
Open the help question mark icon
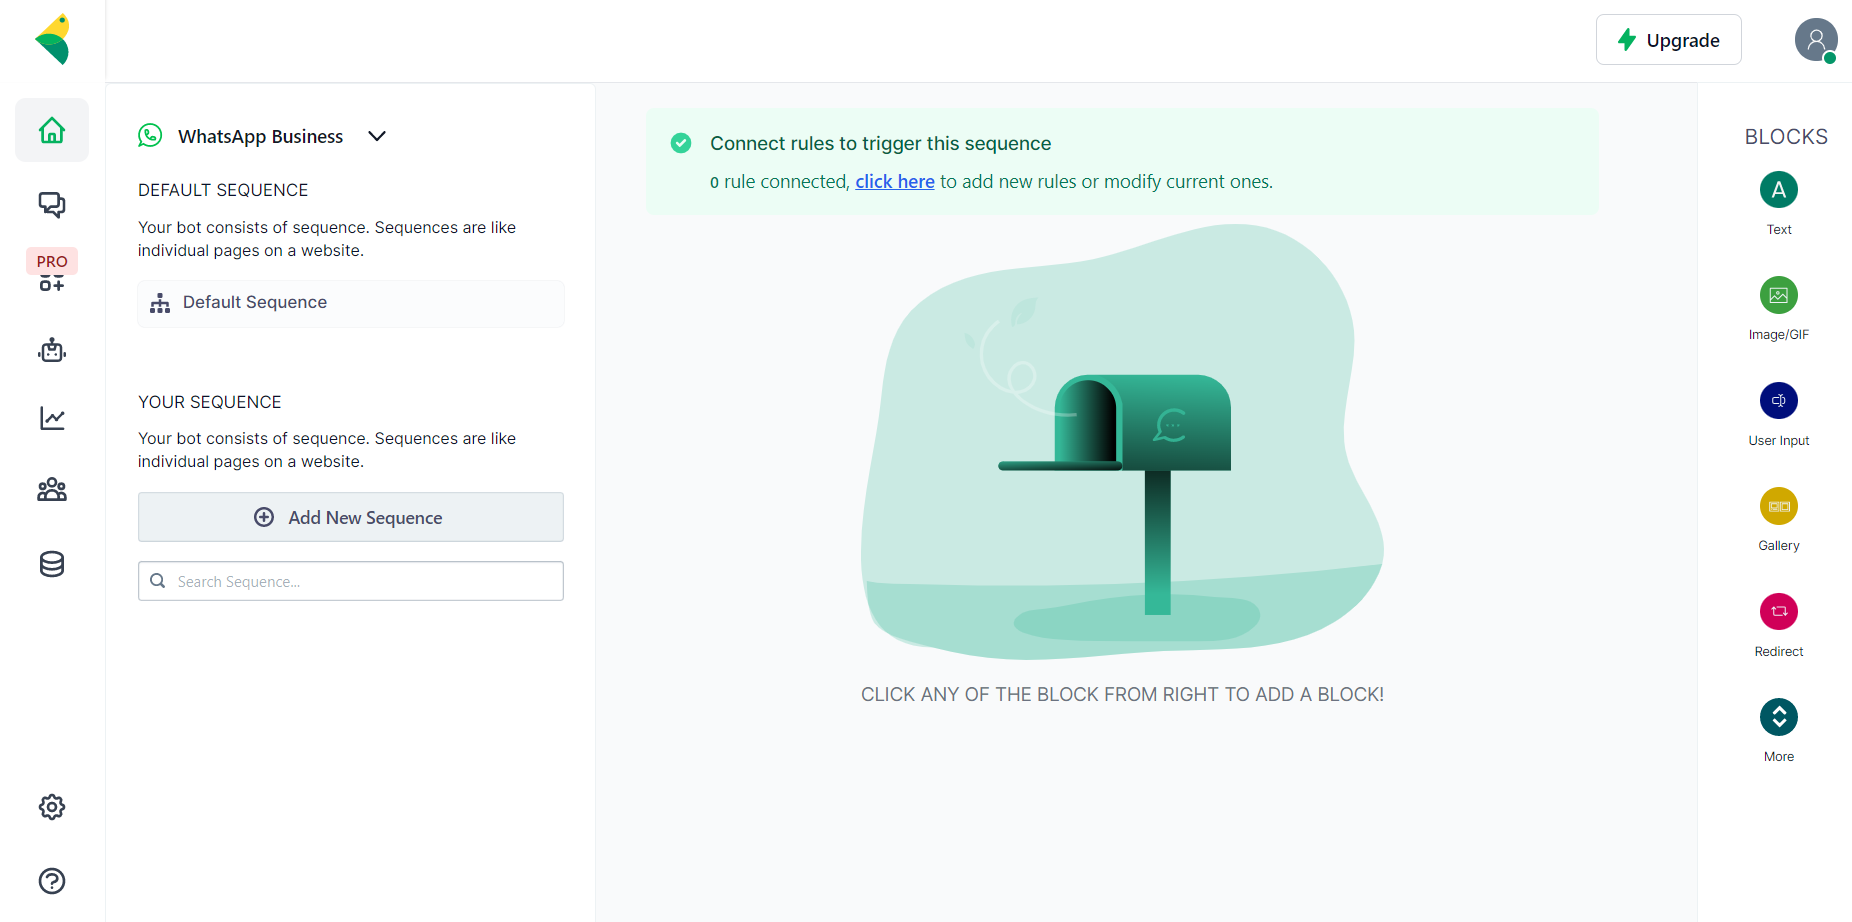pyautogui.click(x=52, y=881)
